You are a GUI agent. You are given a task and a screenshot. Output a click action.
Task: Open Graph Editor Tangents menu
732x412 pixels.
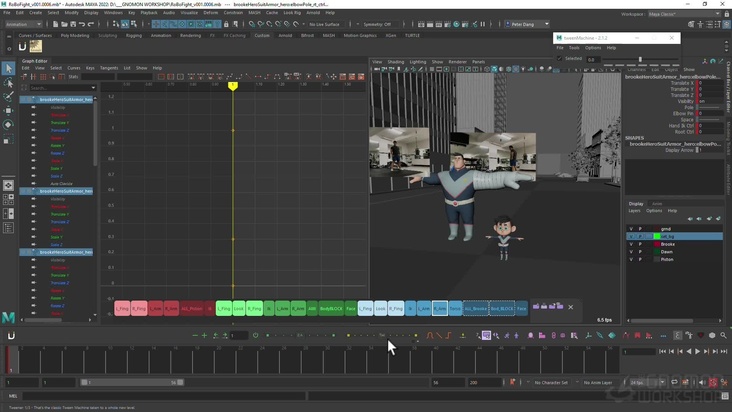pyautogui.click(x=109, y=68)
